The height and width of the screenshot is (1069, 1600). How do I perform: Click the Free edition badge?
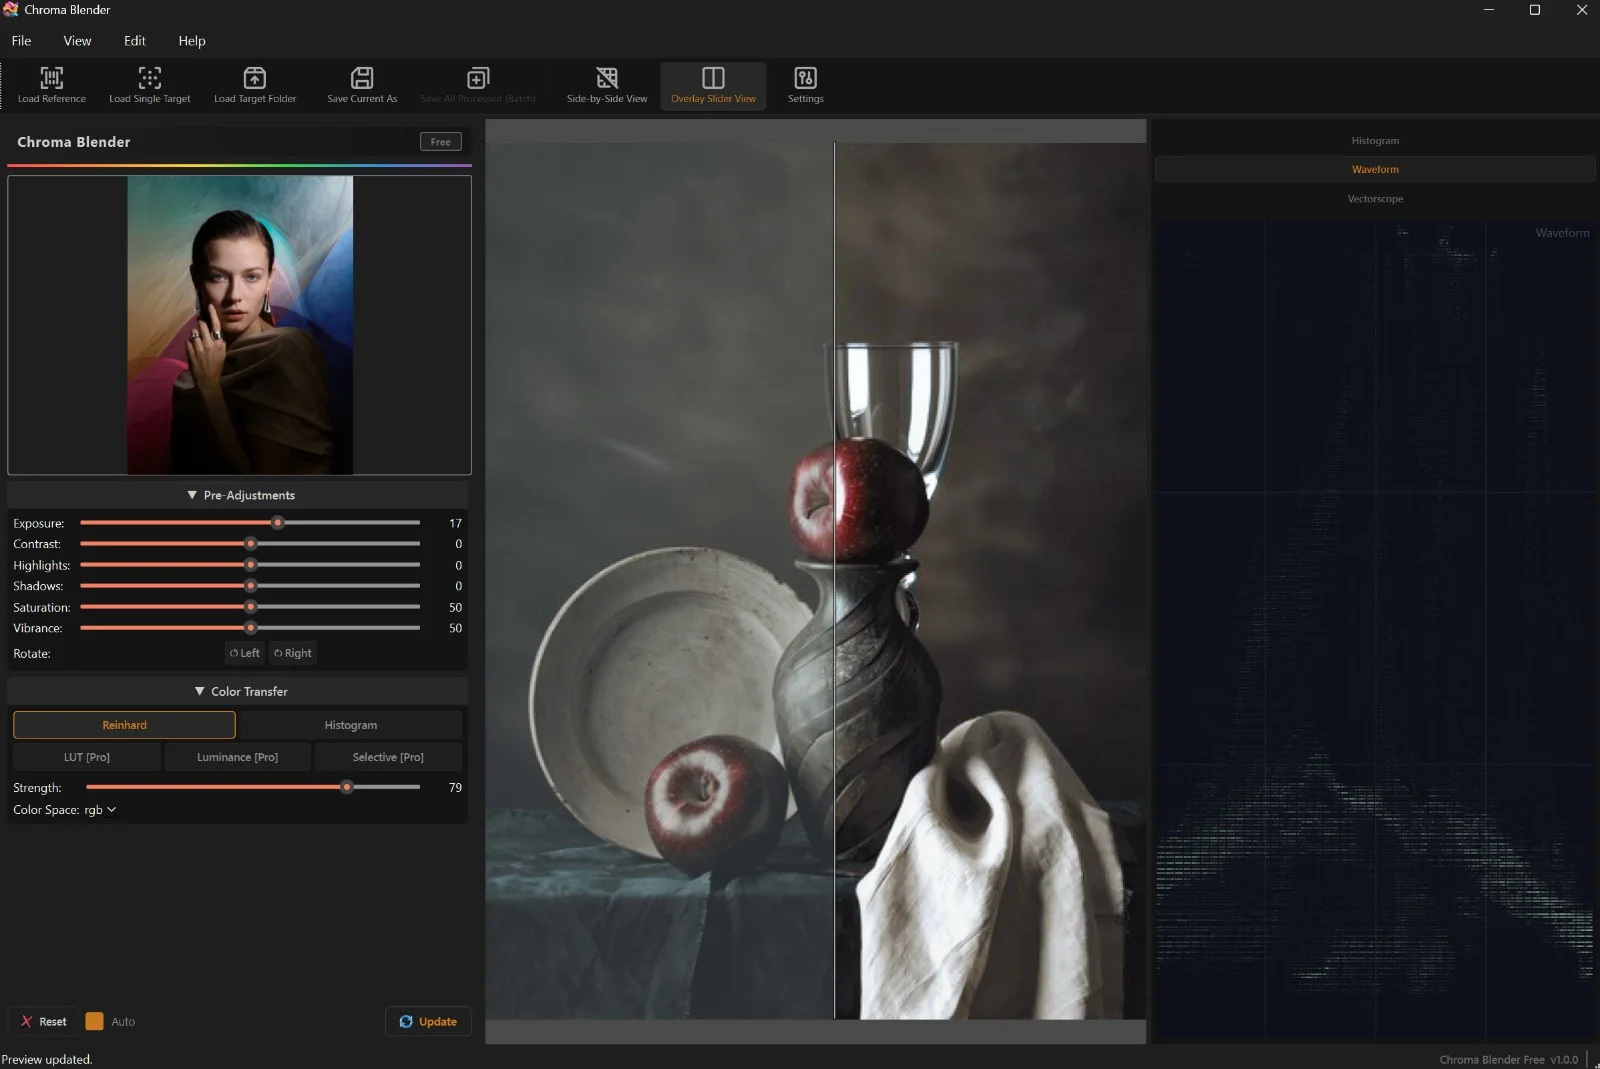pos(441,142)
